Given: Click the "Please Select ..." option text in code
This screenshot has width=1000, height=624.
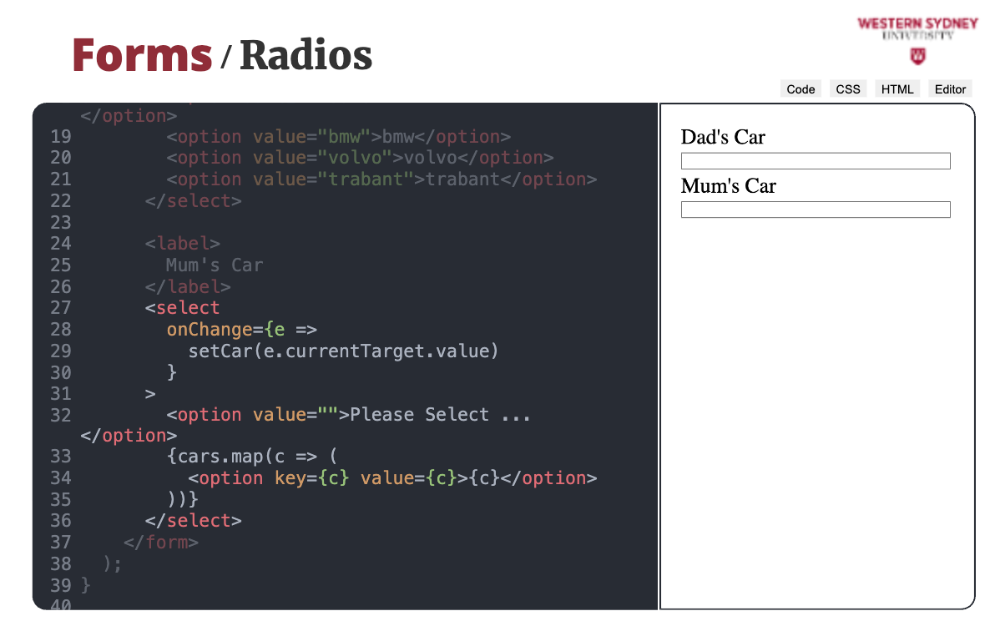Looking at the screenshot, I should (x=439, y=415).
